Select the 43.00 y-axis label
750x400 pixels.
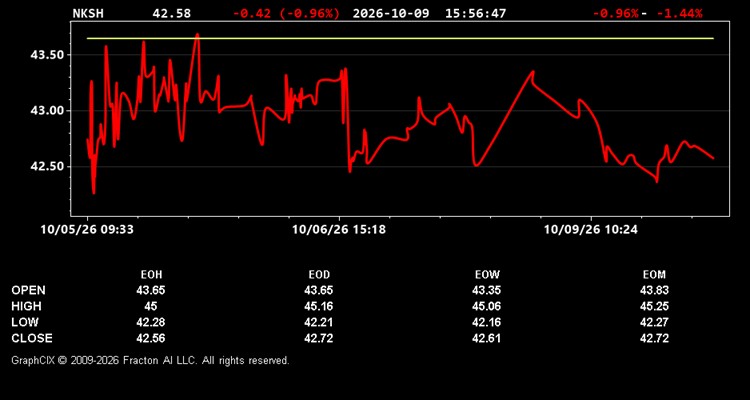coord(47,111)
